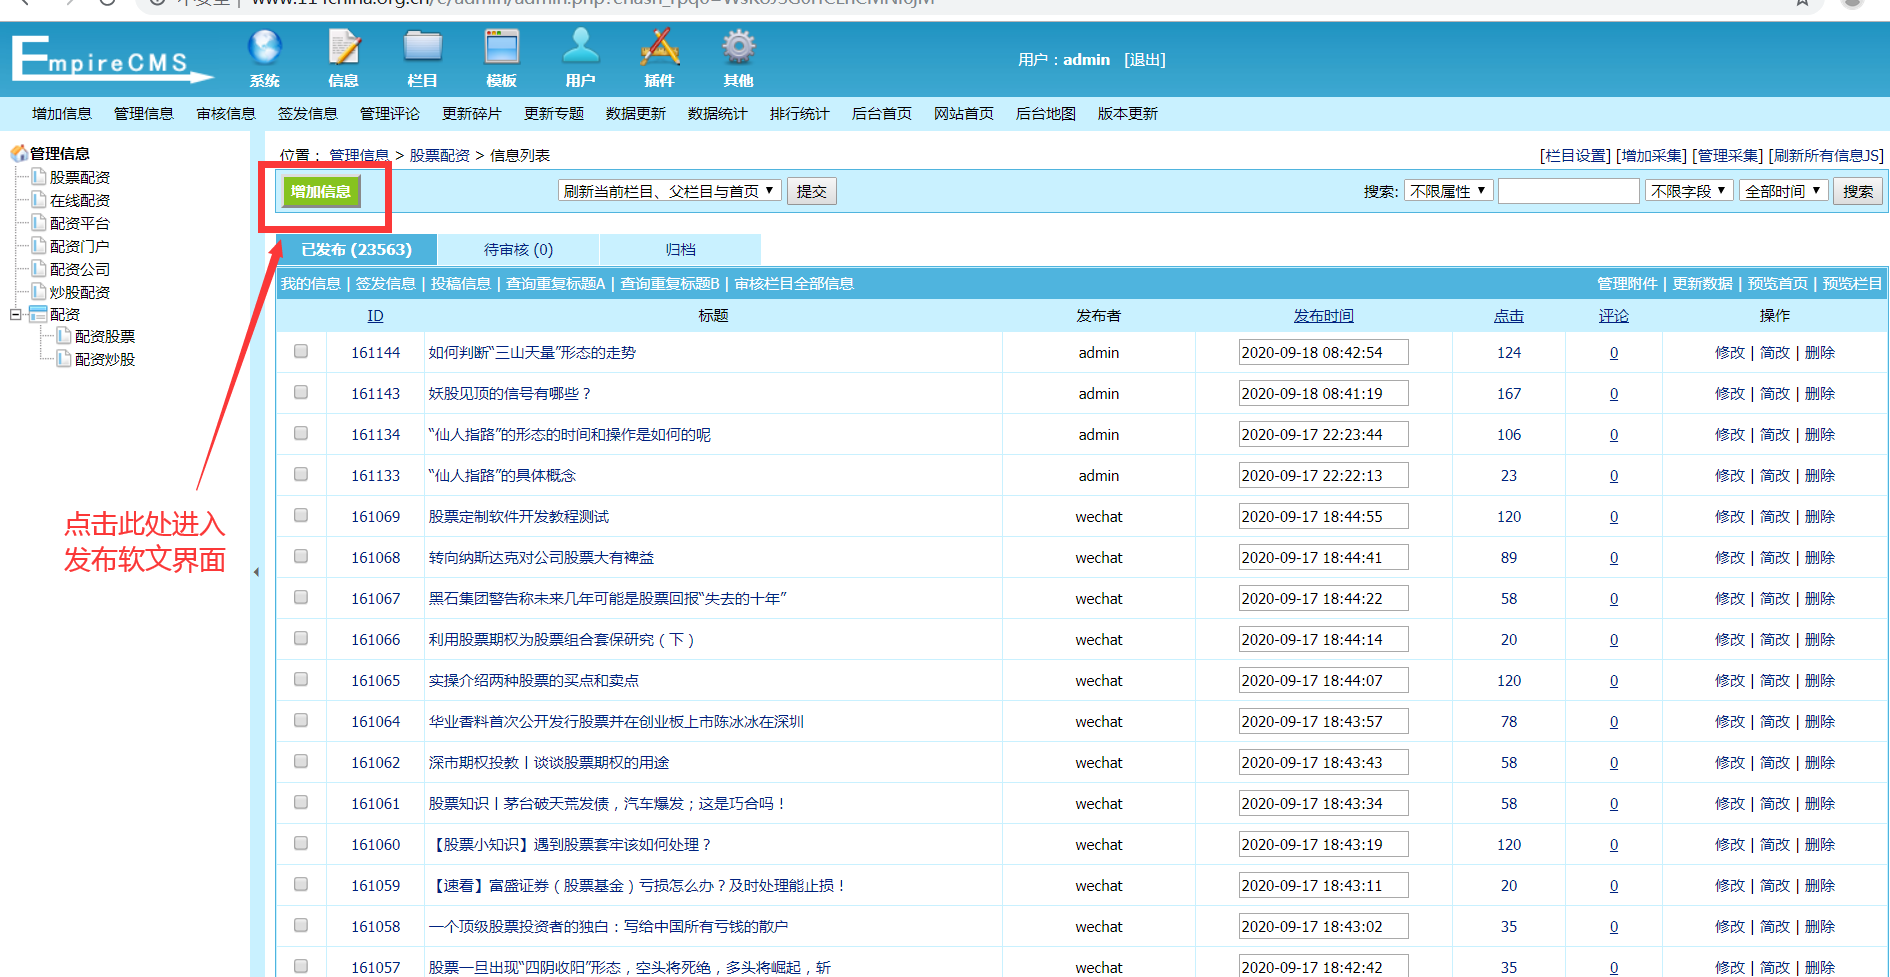Tick checkbox for article 161069
This screenshot has width=1890, height=977.
click(x=301, y=516)
